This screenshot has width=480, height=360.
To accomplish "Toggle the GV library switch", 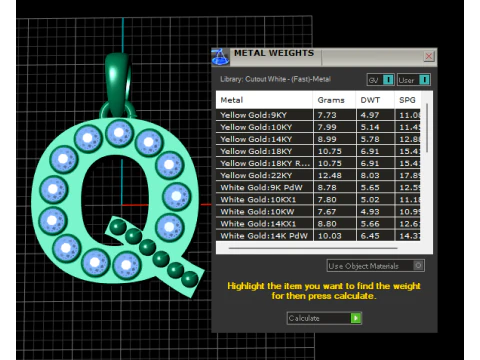I will (388, 80).
